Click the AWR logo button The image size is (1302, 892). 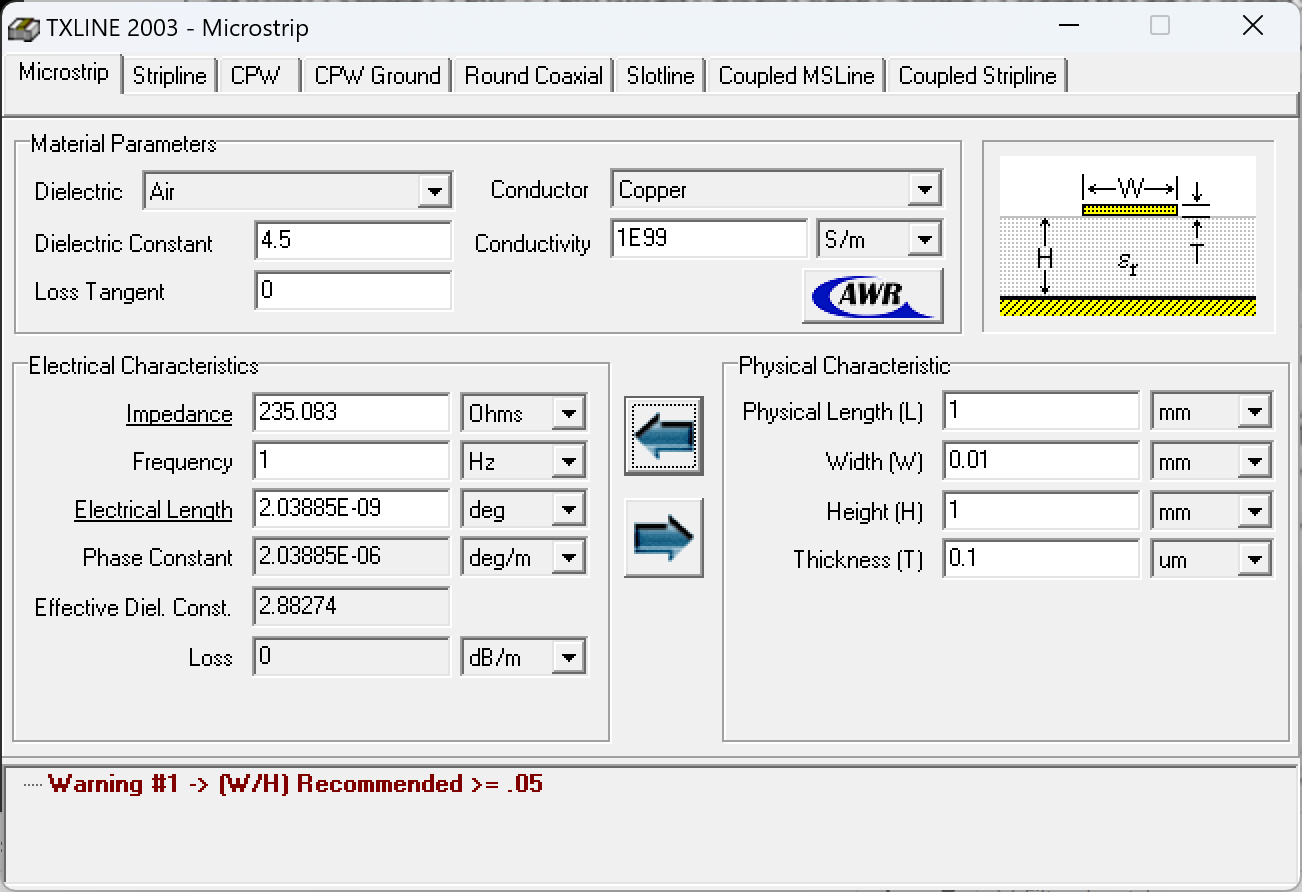(873, 295)
